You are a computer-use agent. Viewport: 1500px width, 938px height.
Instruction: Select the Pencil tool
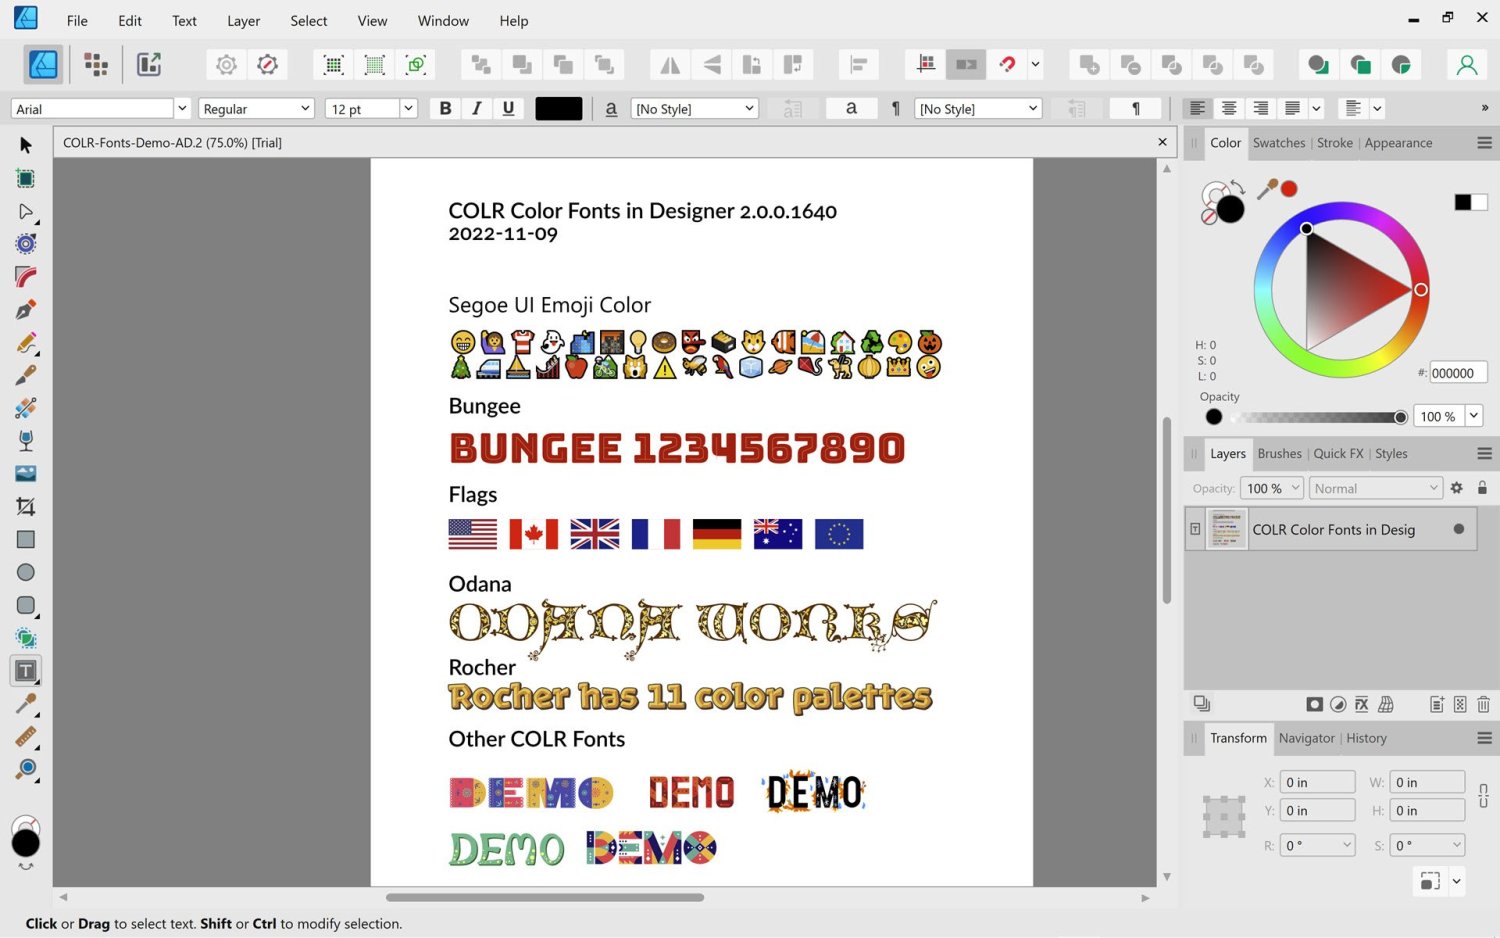point(25,343)
